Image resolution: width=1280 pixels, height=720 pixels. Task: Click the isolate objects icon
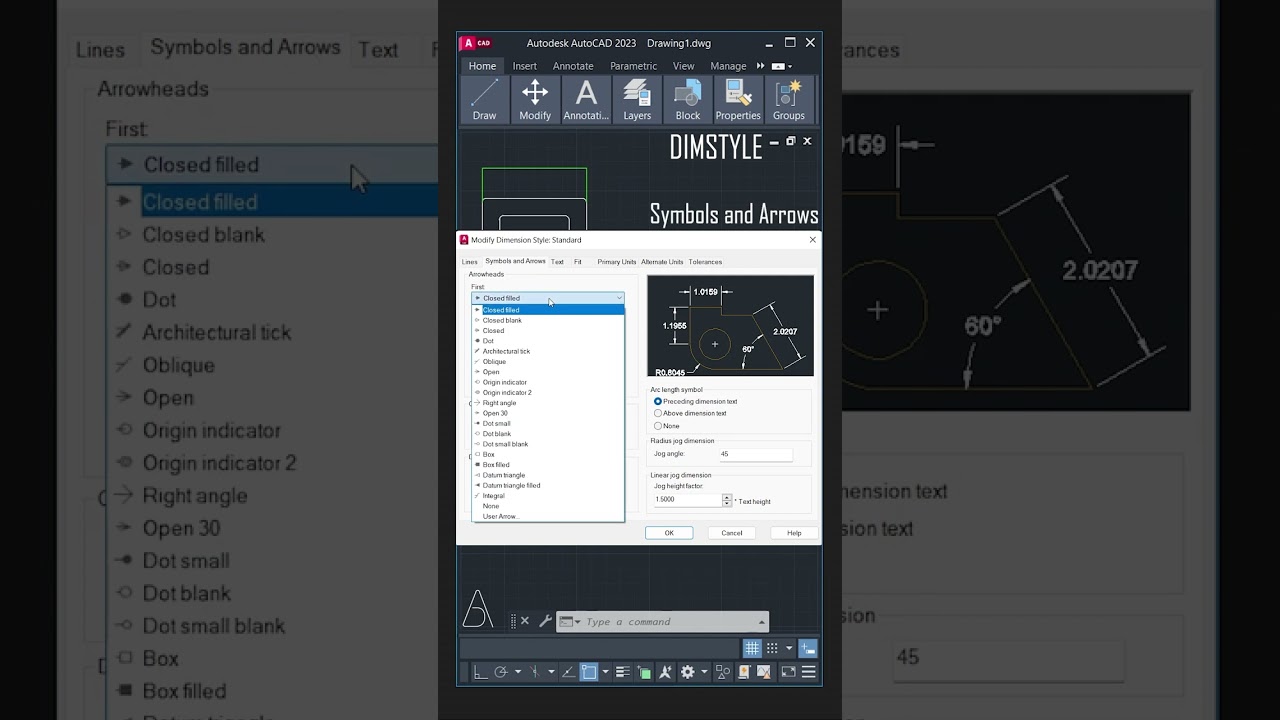(x=764, y=672)
